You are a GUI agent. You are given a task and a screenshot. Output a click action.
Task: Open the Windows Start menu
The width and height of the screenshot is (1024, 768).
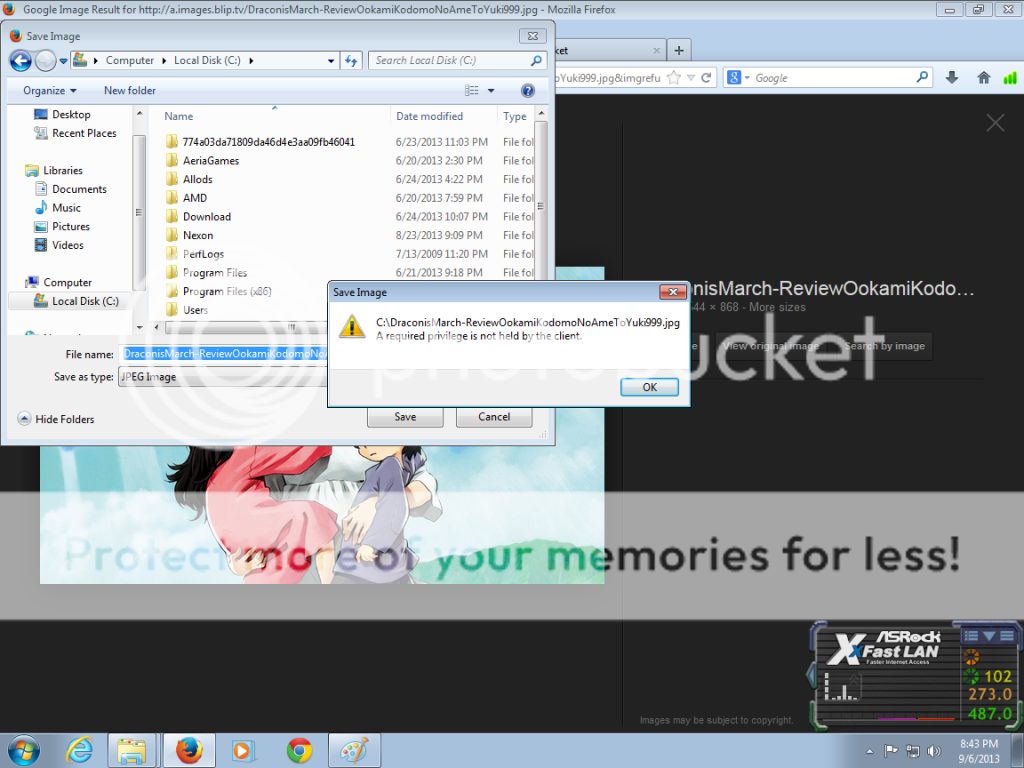coord(24,751)
